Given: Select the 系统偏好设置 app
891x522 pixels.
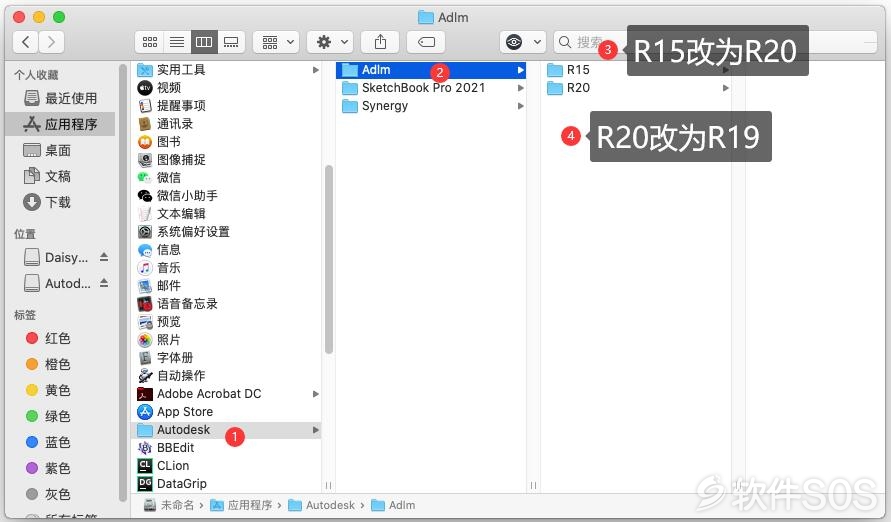Looking at the screenshot, I should (x=227, y=232).
